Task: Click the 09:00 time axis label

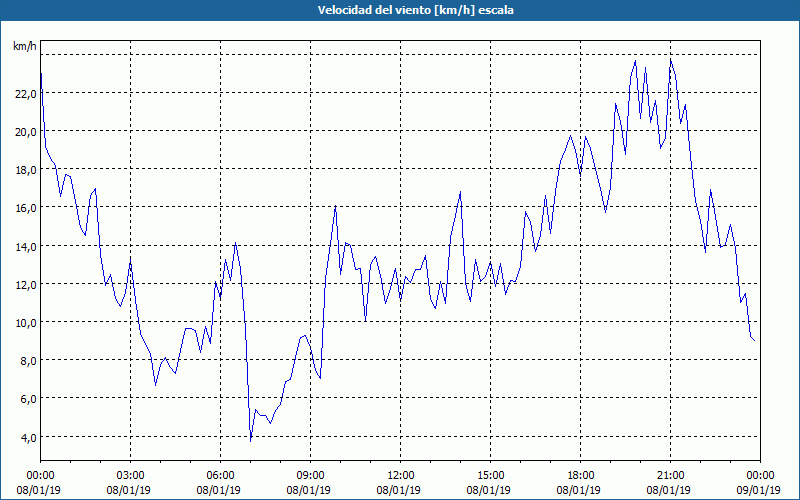Action: point(310,476)
